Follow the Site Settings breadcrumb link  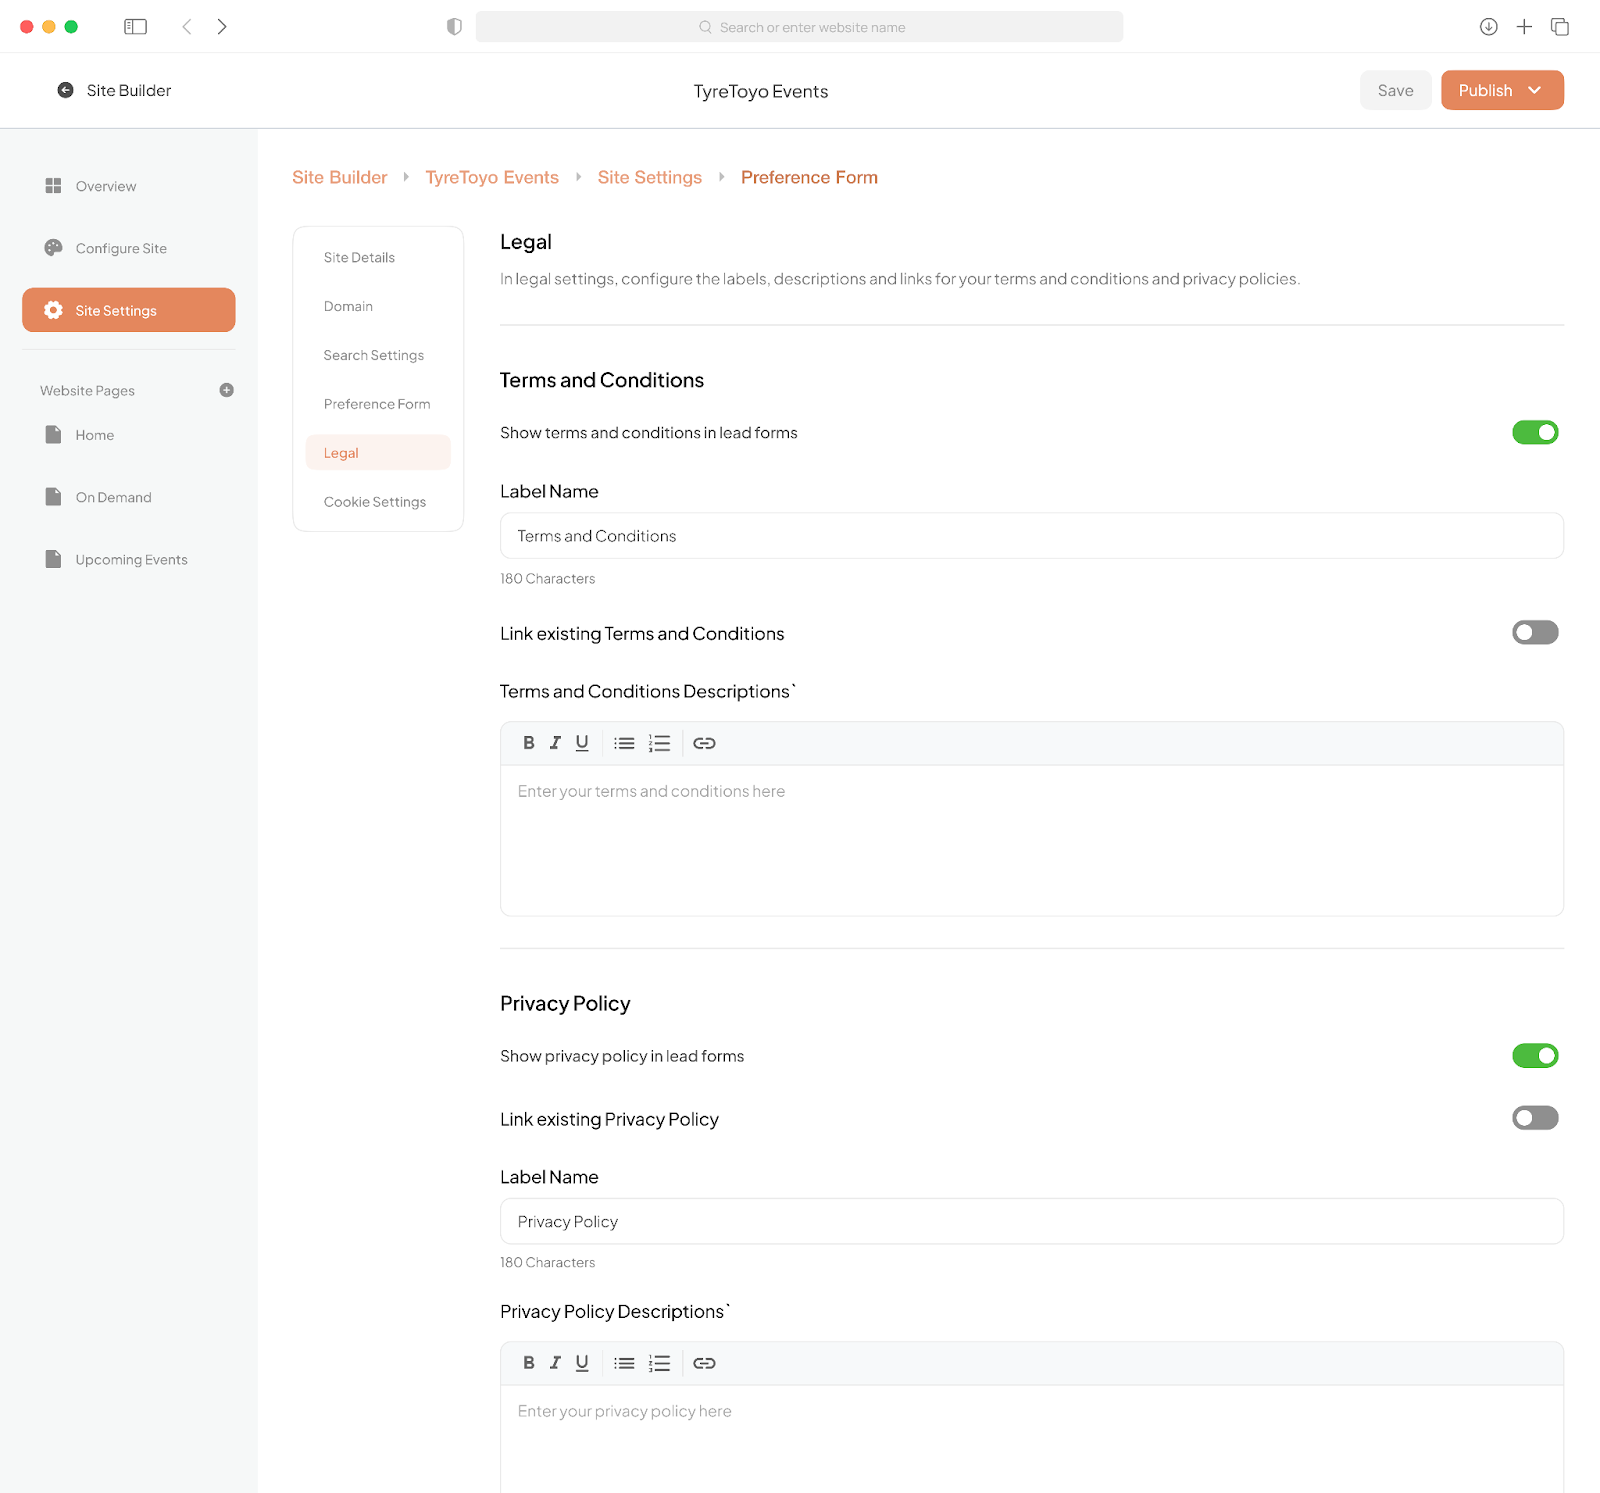(x=650, y=177)
